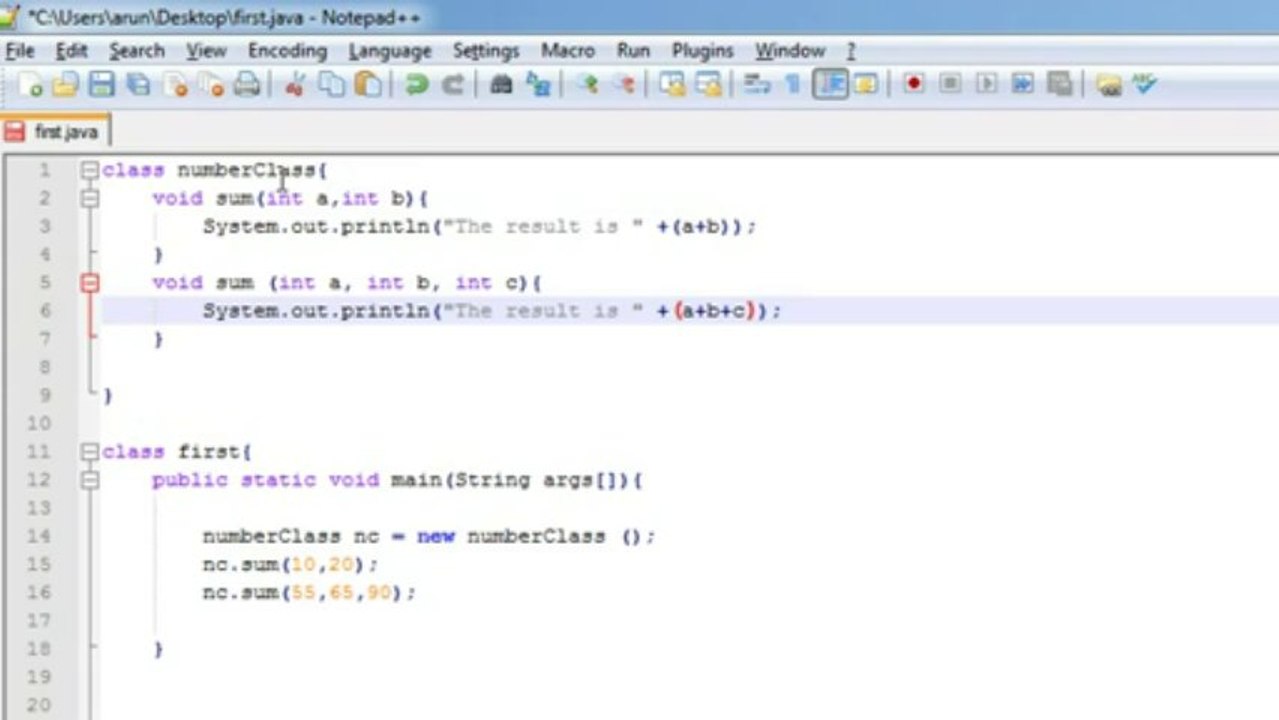Screen dimensions: 1279x720
Task: Click Synchronize Horizontal Scrolling icon
Action: [x=708, y=85]
